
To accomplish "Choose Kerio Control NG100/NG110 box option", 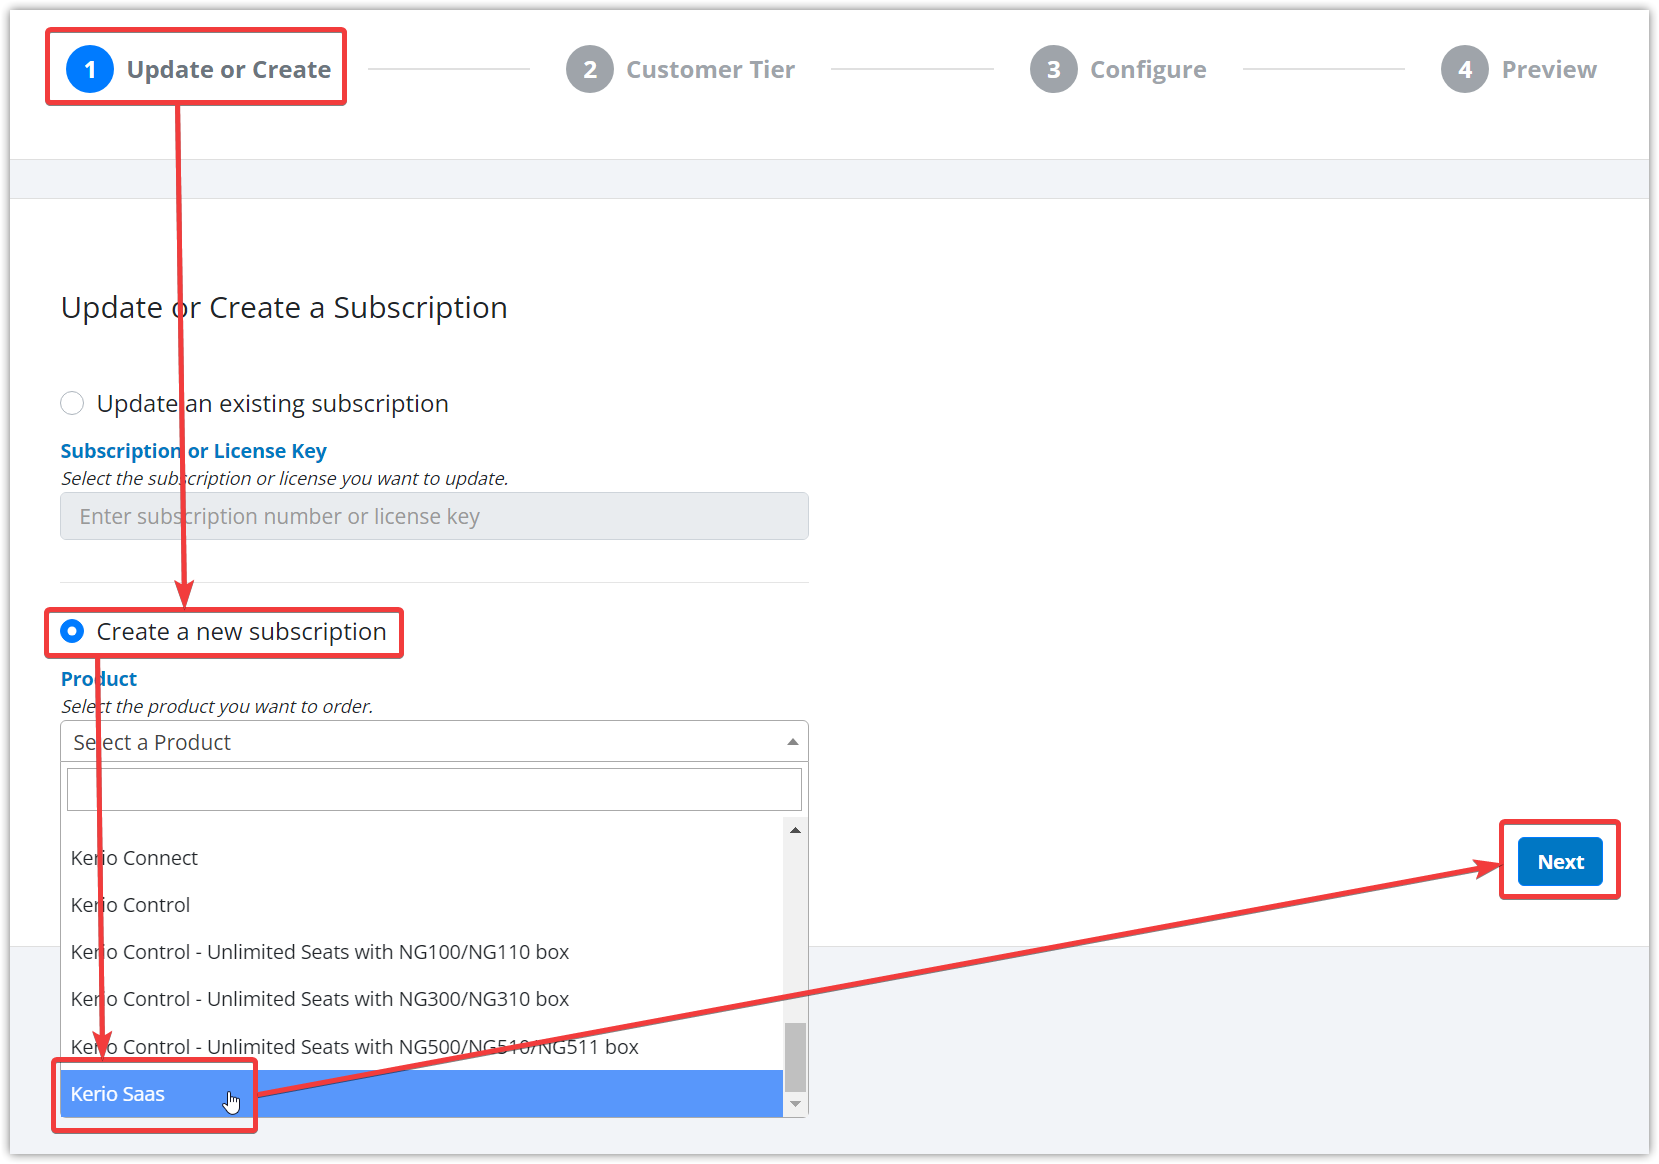I will tap(421, 952).
